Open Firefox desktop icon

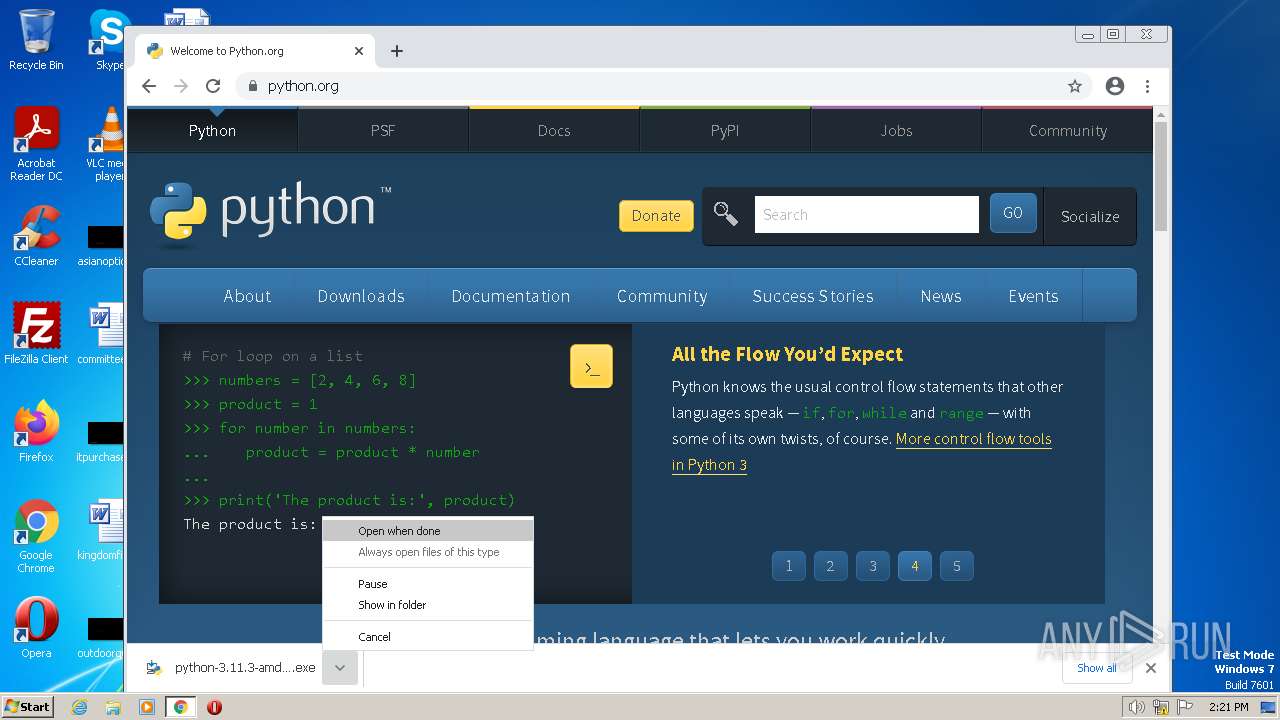[36, 431]
